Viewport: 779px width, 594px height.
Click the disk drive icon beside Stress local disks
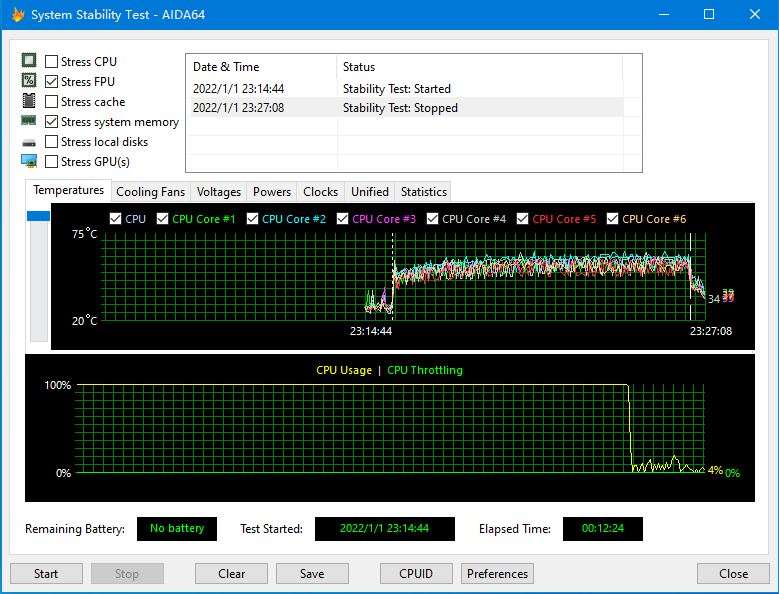tap(29, 142)
